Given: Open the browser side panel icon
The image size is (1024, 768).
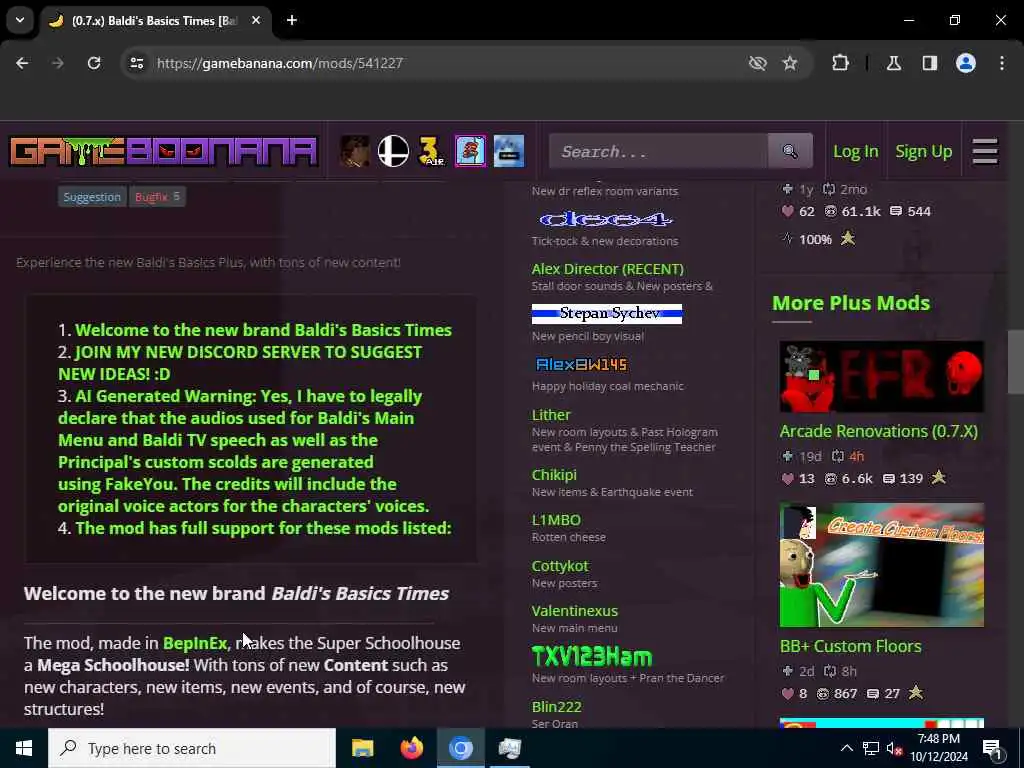Looking at the screenshot, I should tap(930, 63).
